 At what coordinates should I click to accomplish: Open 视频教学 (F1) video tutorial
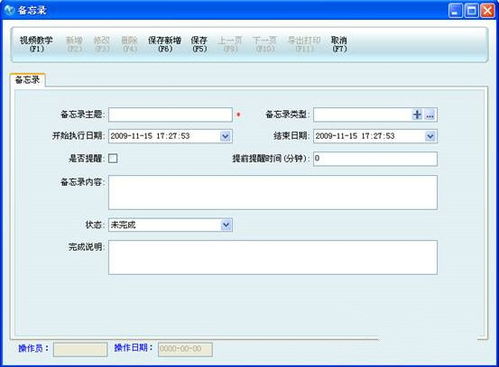36,44
